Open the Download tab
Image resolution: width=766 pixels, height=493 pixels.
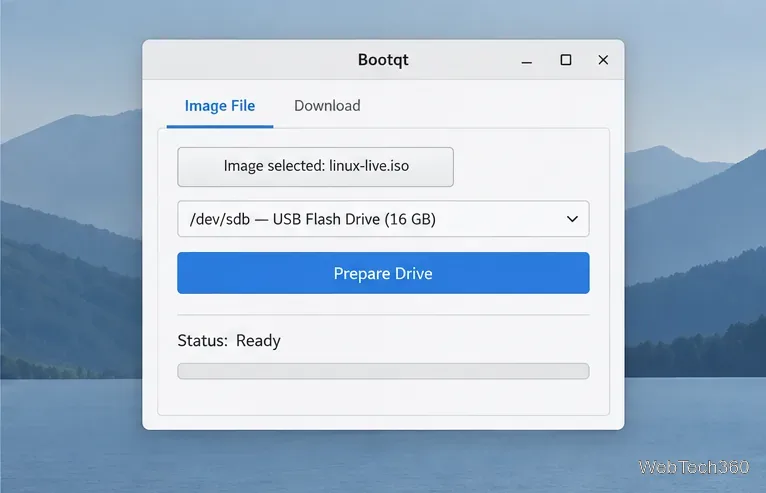[x=327, y=106]
